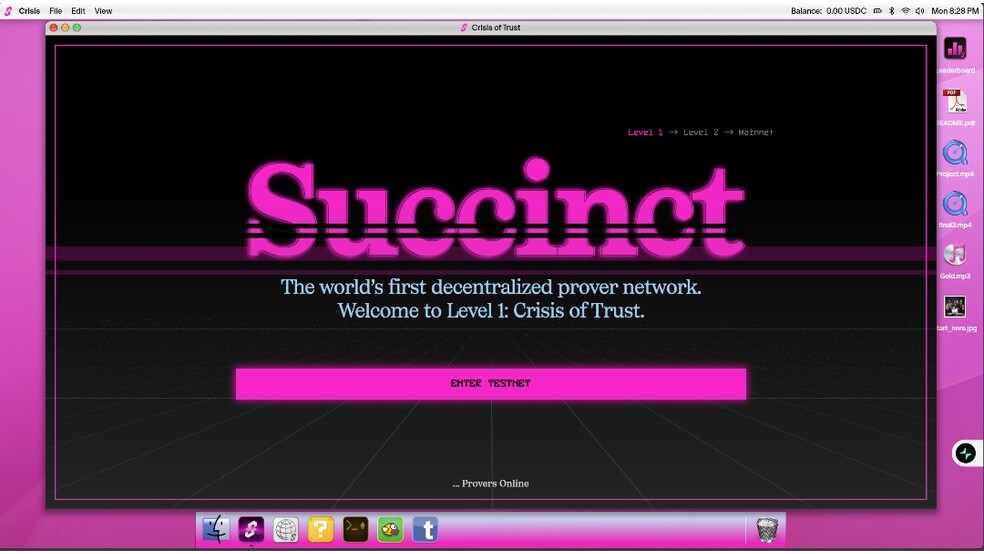Click the Balance 0.00 USDC indicator
984x554 pixels.
828,11
